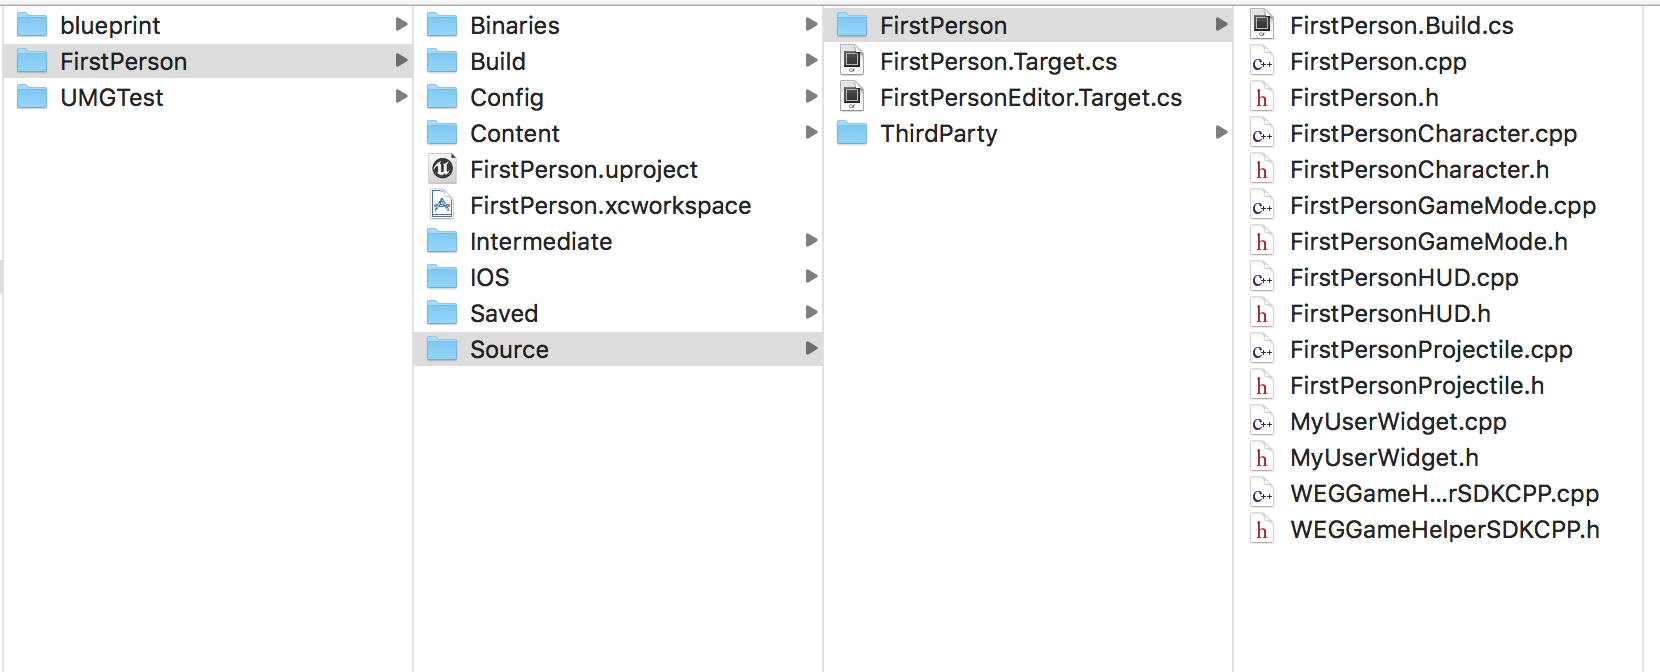Expand the blueprint folder chevron

(x=401, y=24)
